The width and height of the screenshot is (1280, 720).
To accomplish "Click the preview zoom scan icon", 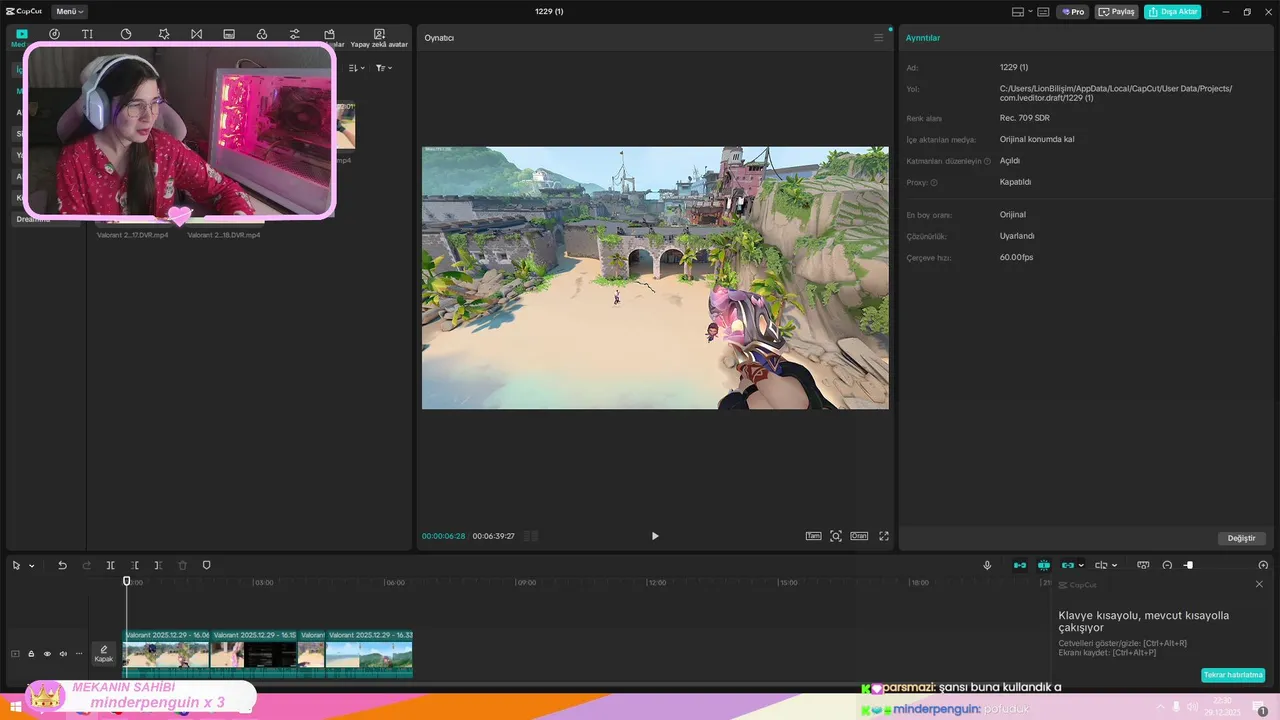I will (836, 536).
